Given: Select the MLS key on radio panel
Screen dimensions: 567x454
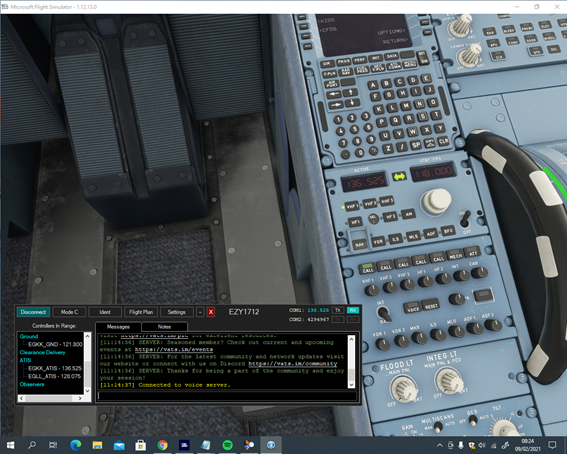Looking at the screenshot, I should point(413,236).
